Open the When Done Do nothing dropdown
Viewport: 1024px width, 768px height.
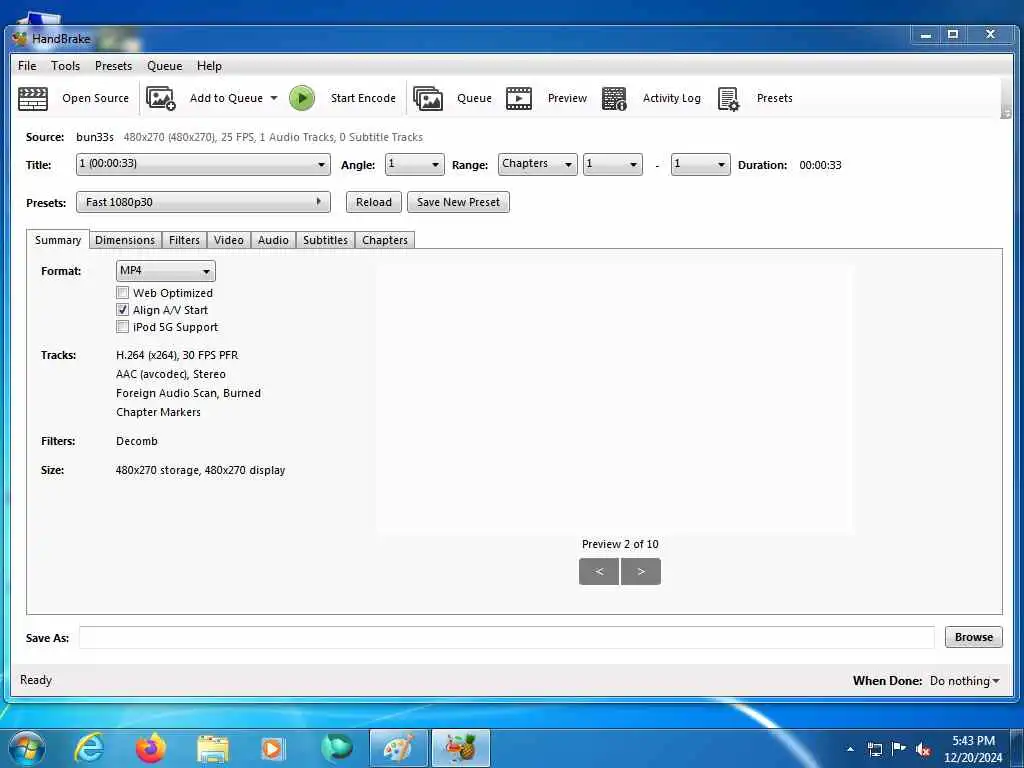965,680
